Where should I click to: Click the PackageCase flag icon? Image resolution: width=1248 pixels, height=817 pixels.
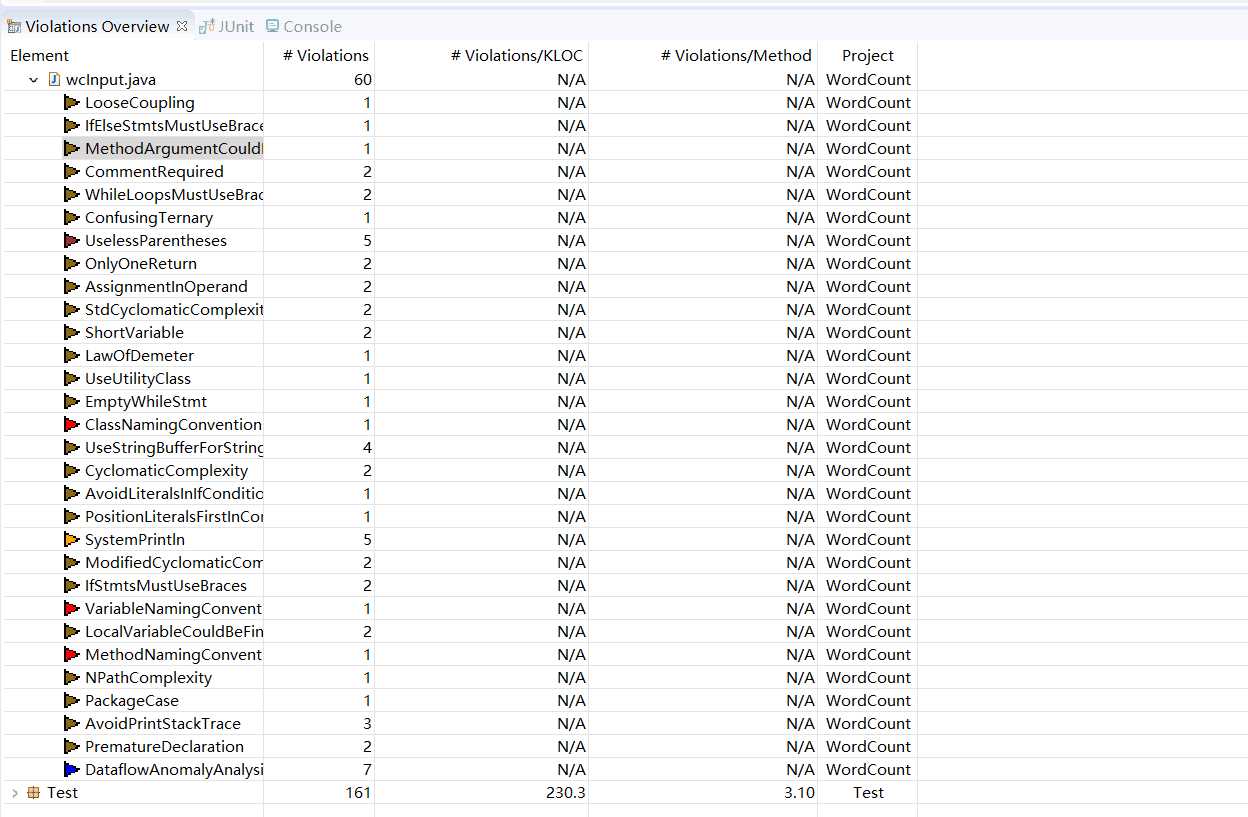(71, 701)
